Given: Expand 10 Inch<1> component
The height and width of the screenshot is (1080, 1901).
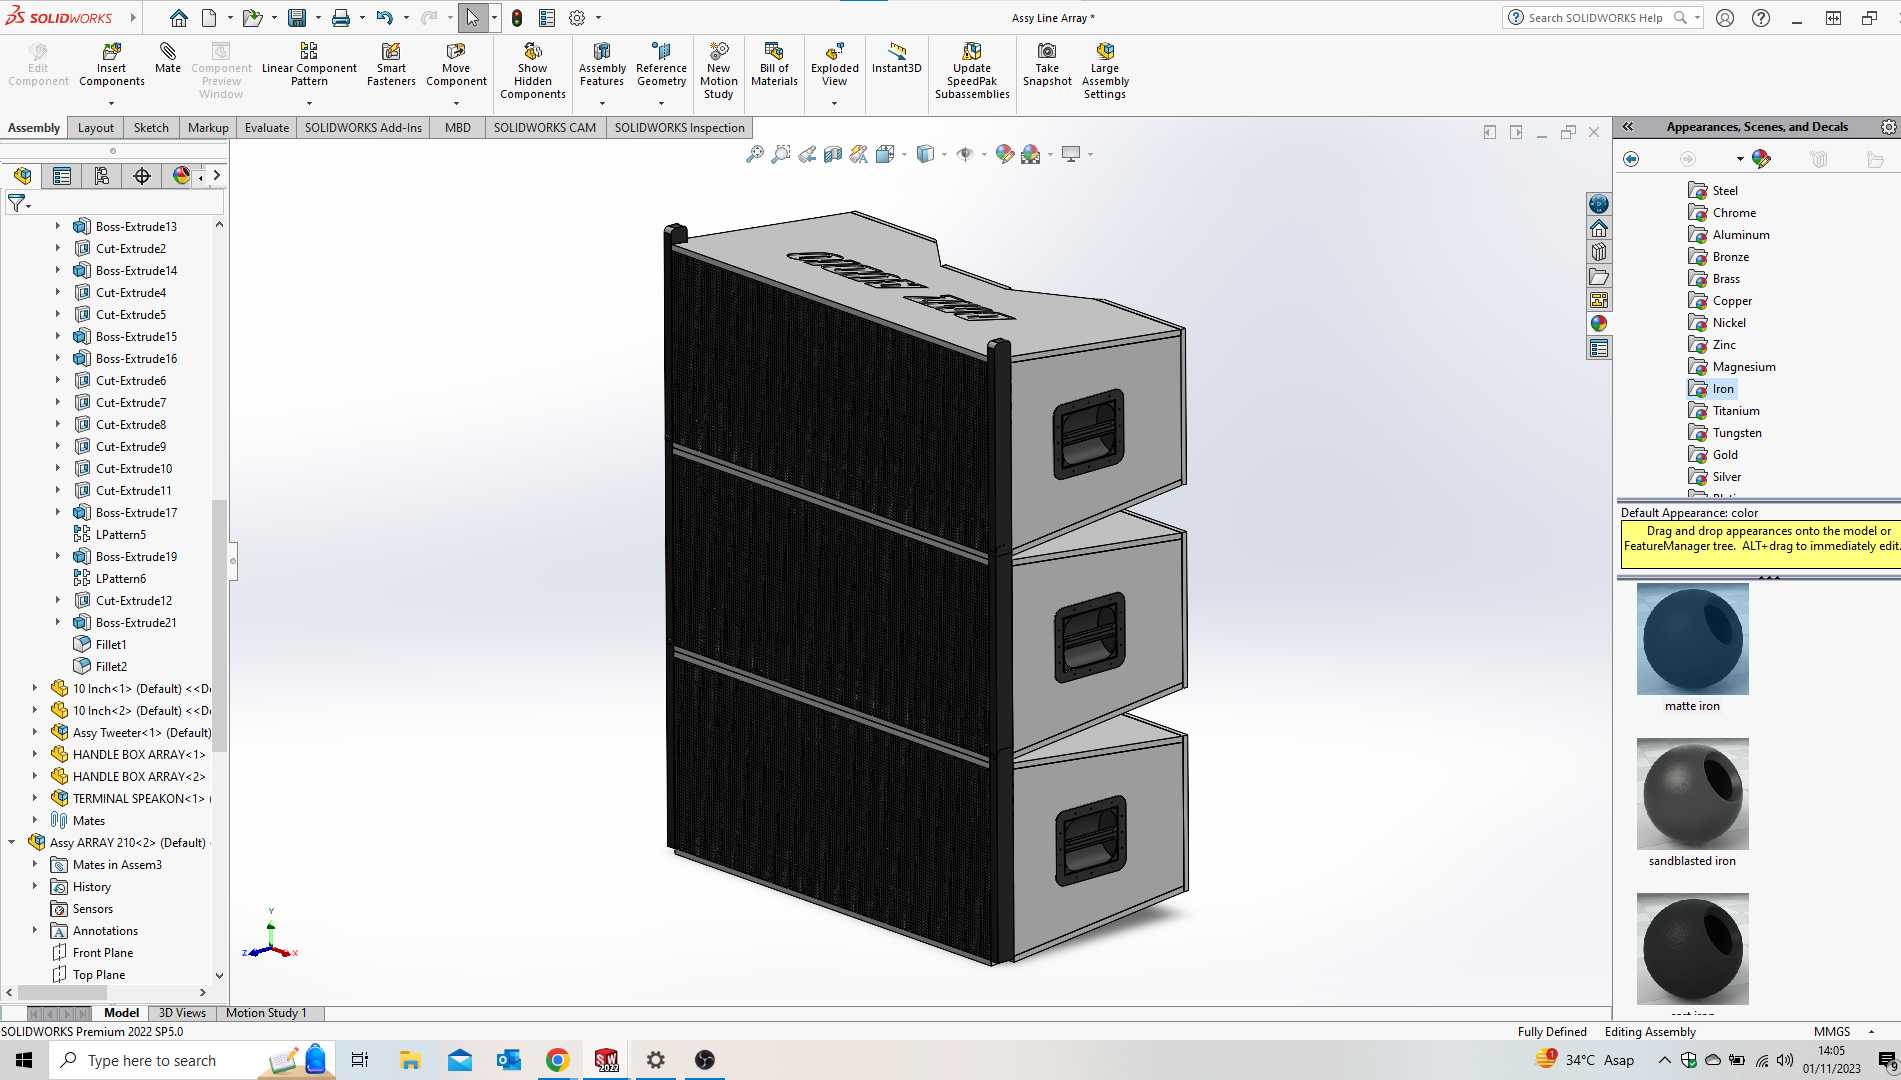Looking at the screenshot, I should (35, 689).
